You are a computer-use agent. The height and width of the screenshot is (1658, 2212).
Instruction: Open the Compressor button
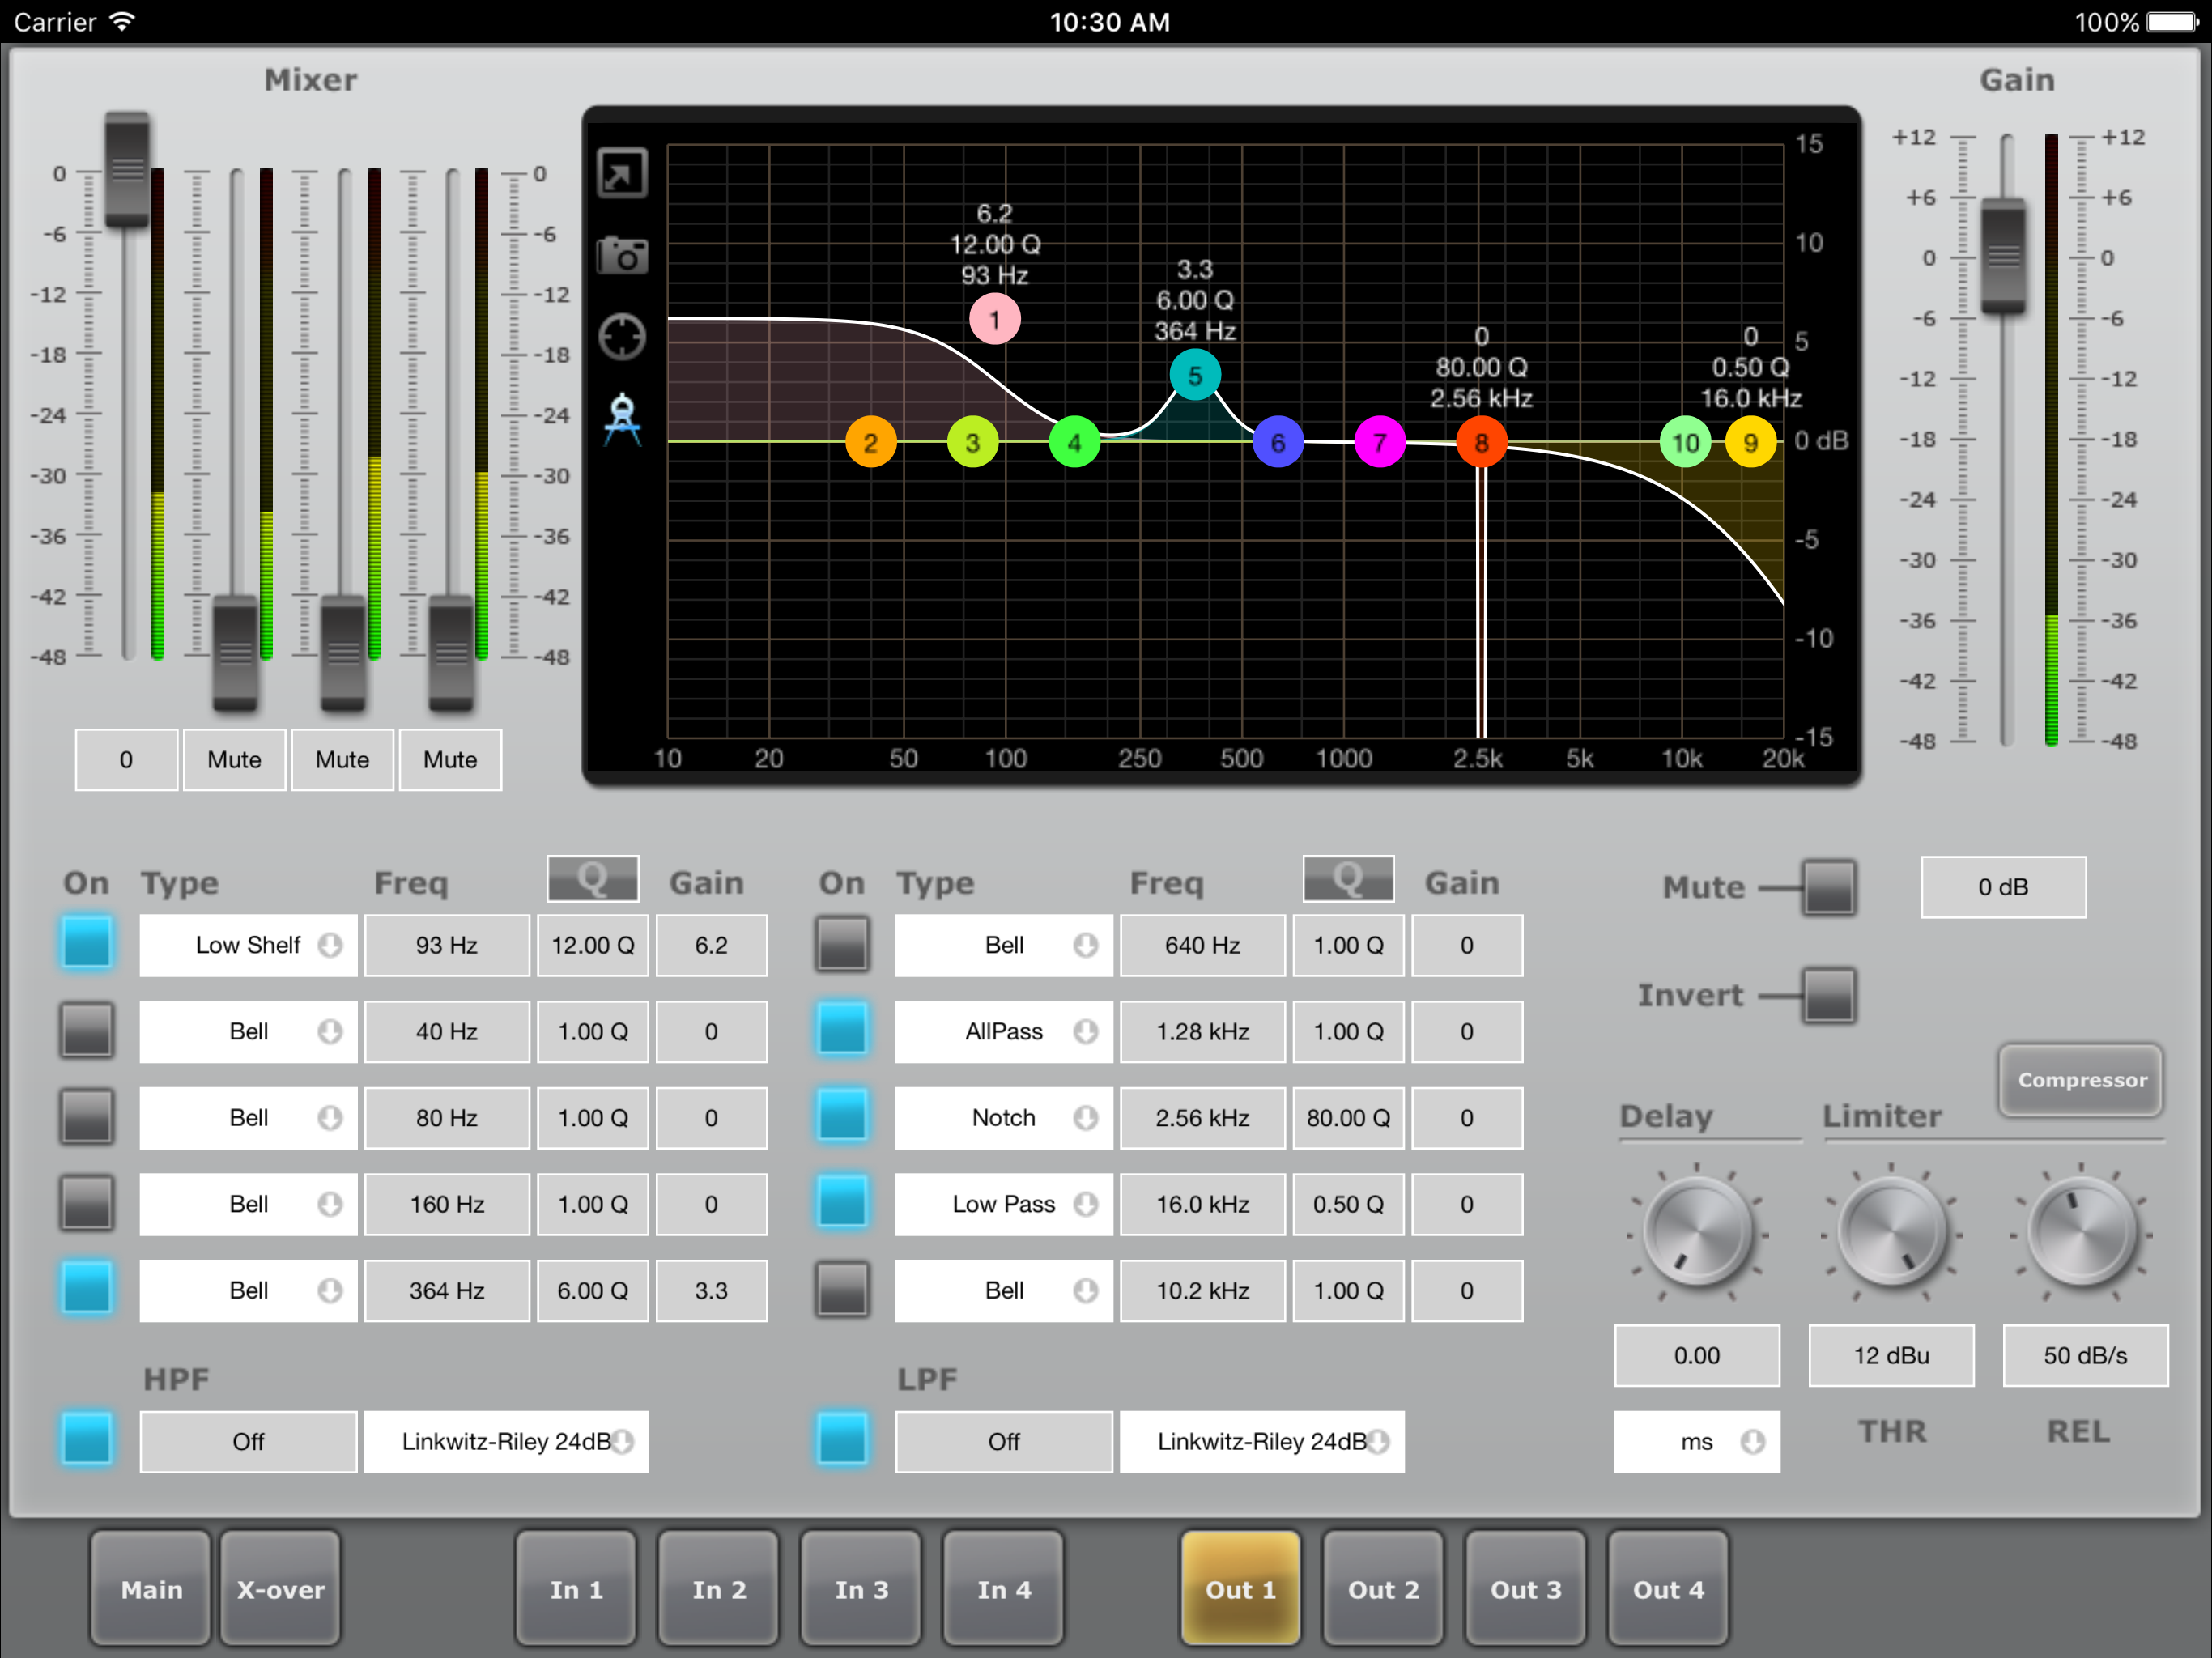(2081, 1080)
